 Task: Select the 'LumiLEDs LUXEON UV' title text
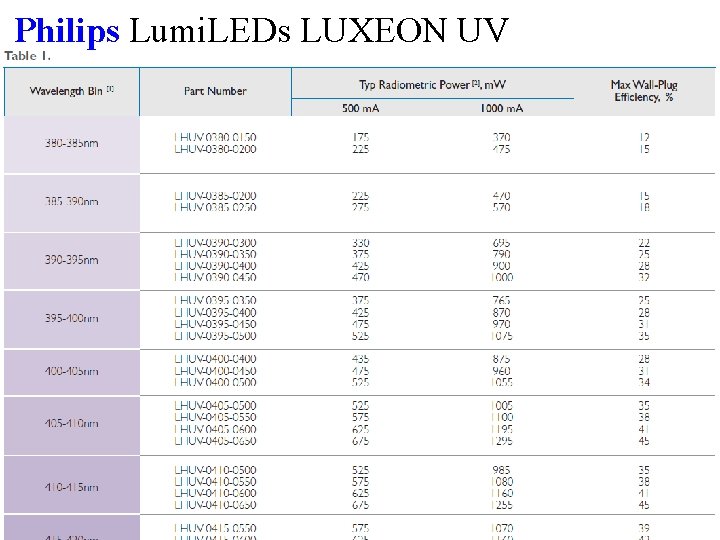pyautogui.click(x=319, y=30)
